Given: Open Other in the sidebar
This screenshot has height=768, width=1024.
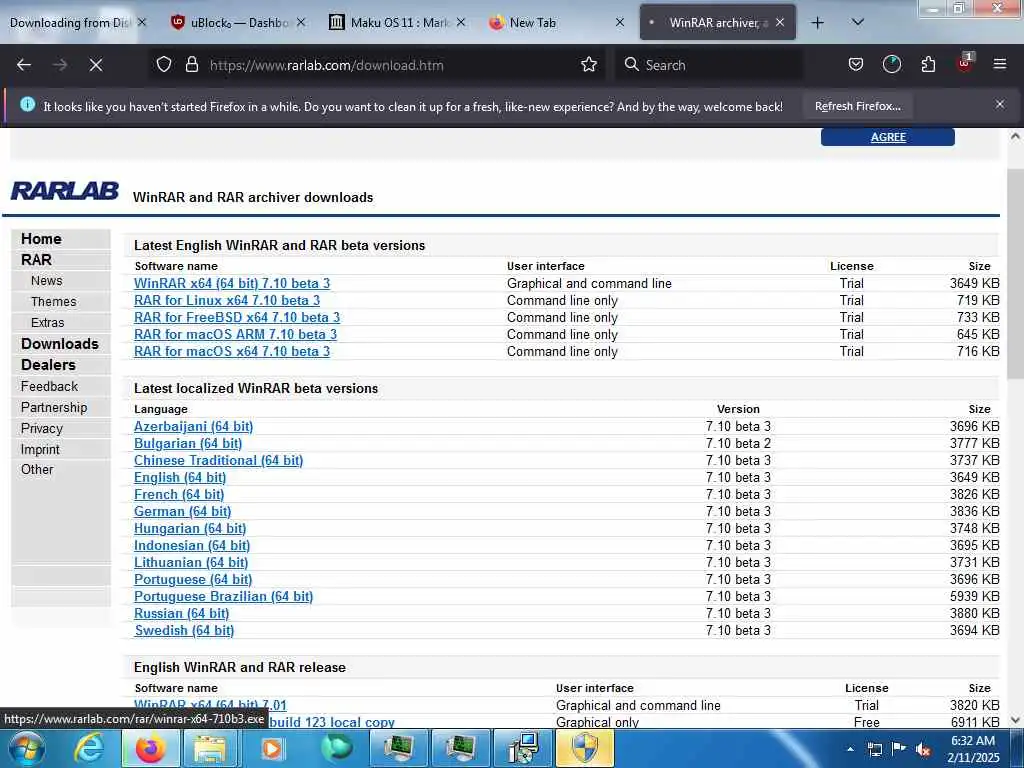Looking at the screenshot, I should pyautogui.click(x=37, y=470).
